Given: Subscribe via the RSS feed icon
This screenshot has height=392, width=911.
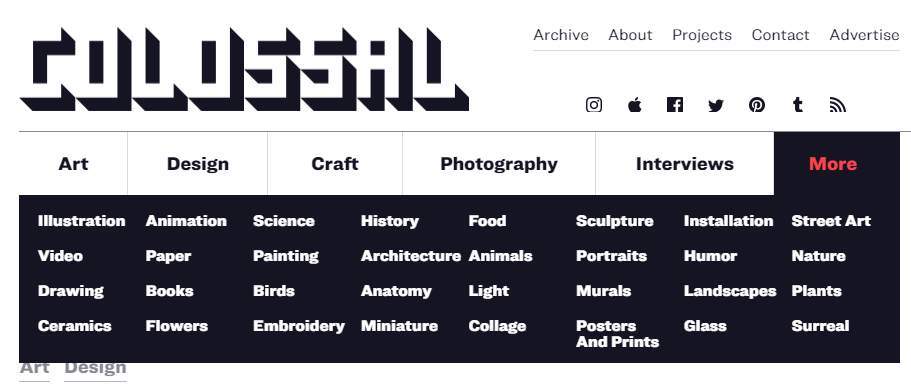Looking at the screenshot, I should (837, 105).
